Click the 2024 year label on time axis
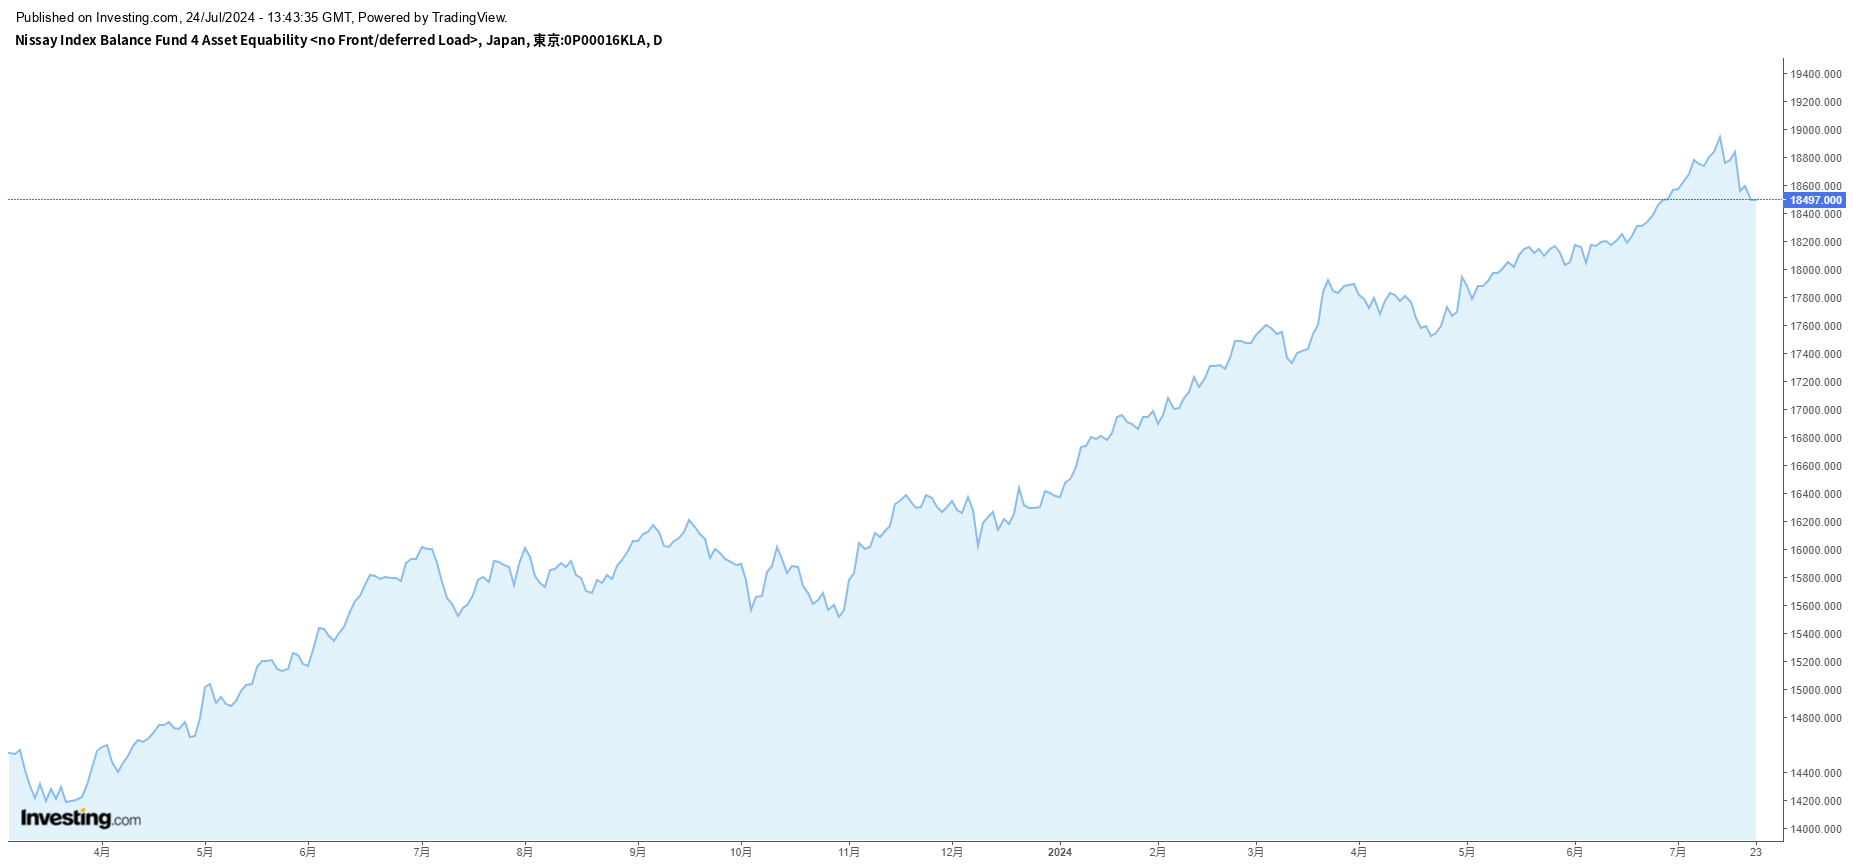The height and width of the screenshot is (865, 1853). [x=1060, y=852]
